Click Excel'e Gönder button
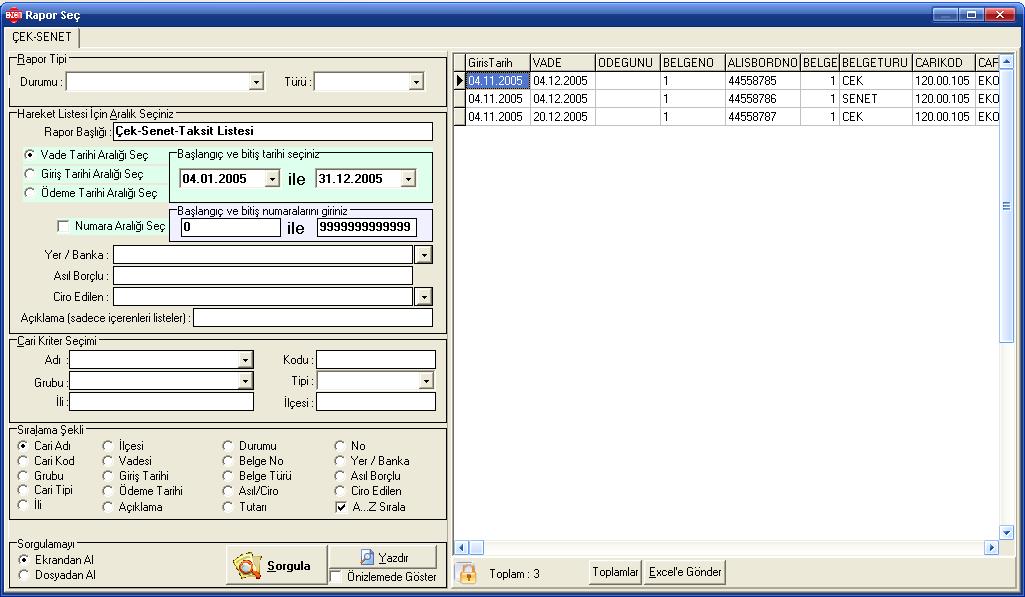Screen dimensions: 1025x597 pyautogui.click(x=685, y=572)
